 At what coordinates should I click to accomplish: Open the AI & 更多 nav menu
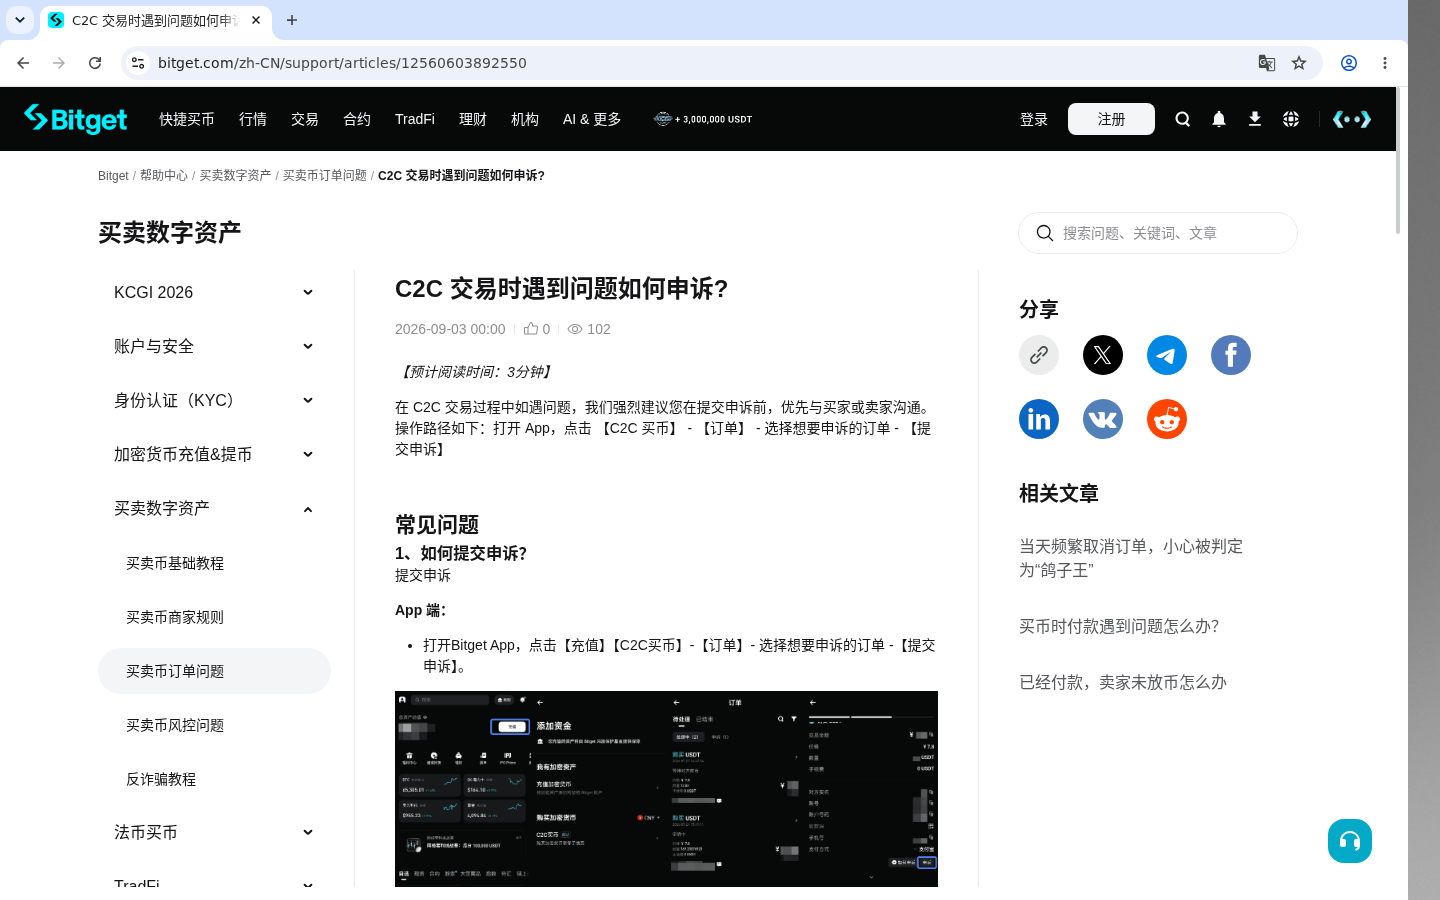pos(592,119)
